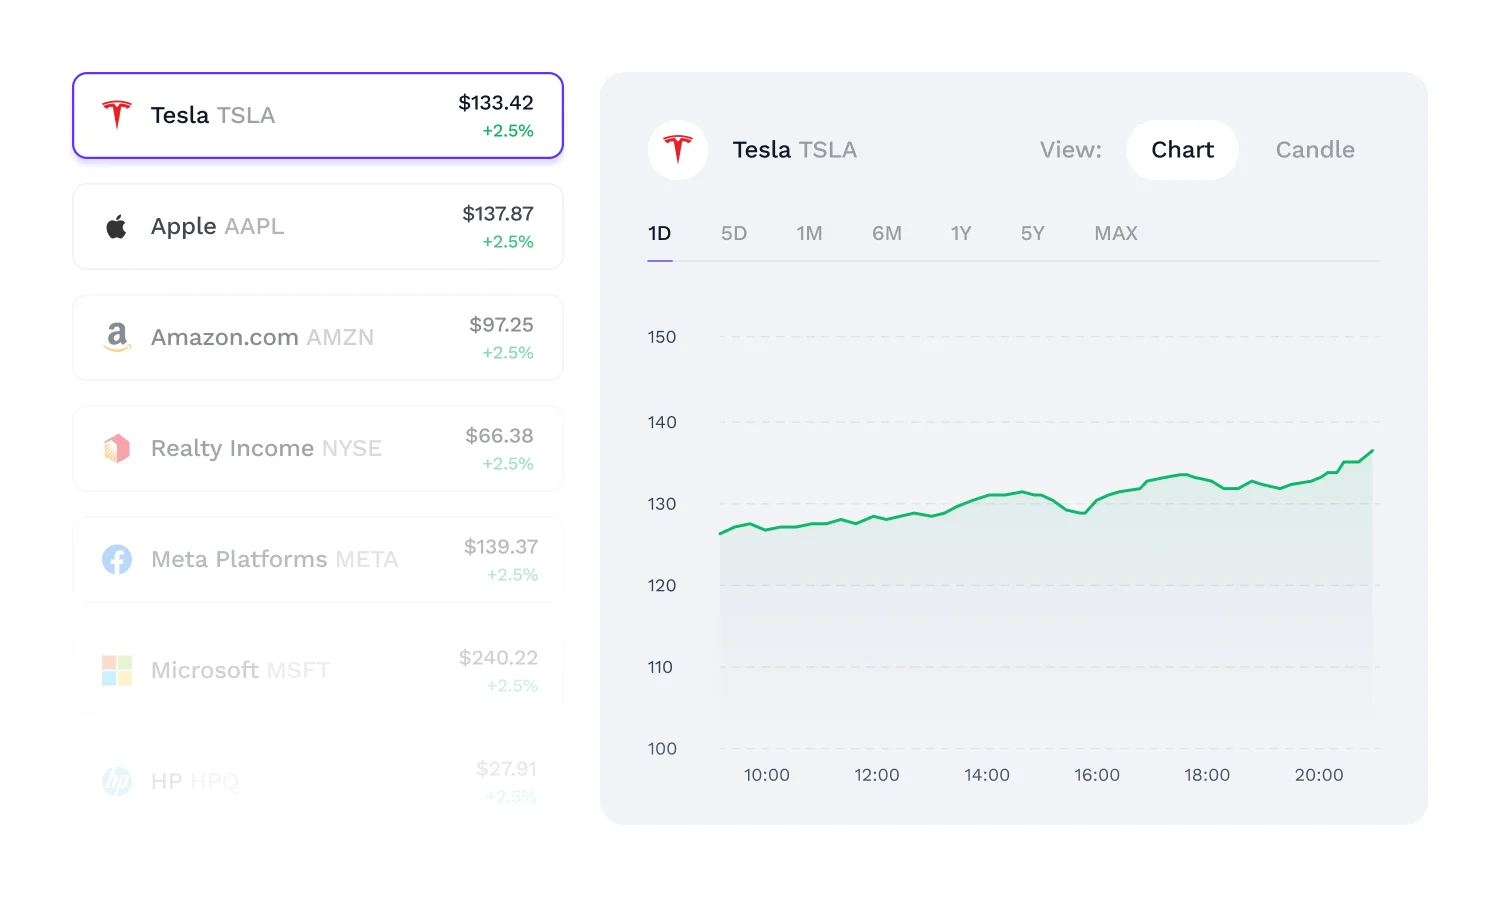Click the Tesla logo in chart header
The width and height of the screenshot is (1500, 897).
[678, 150]
